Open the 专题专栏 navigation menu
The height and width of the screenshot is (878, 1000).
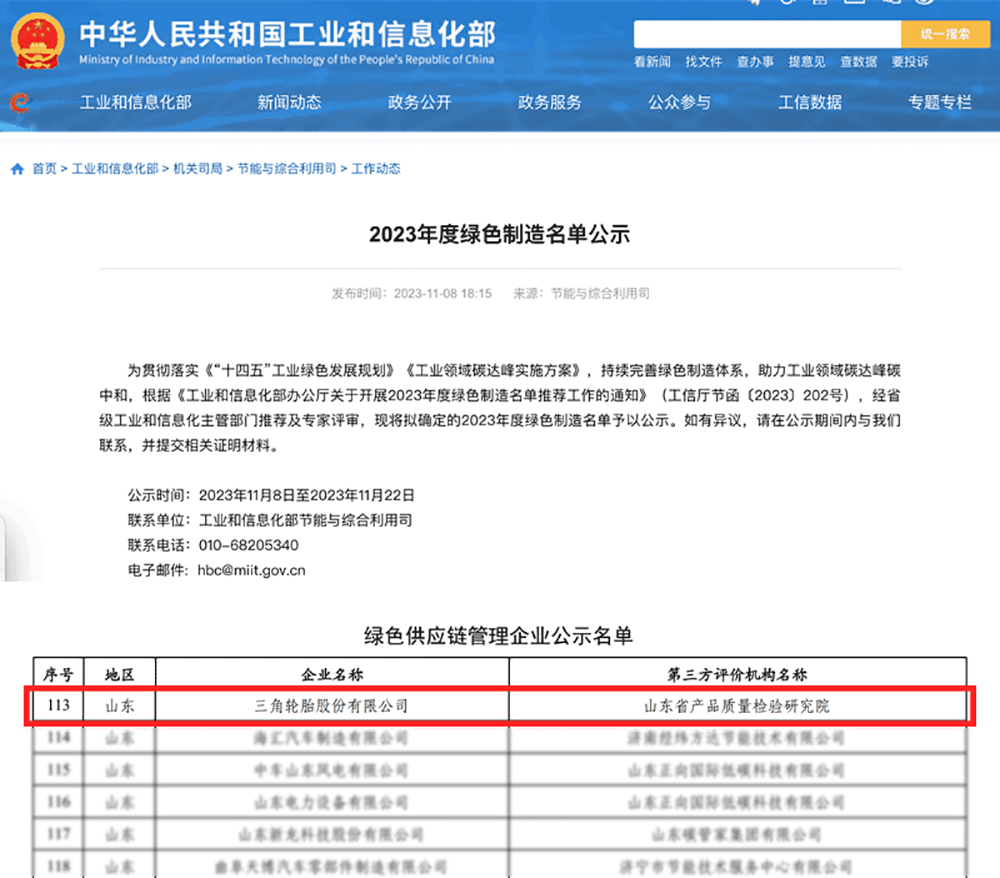pyautogui.click(x=938, y=103)
